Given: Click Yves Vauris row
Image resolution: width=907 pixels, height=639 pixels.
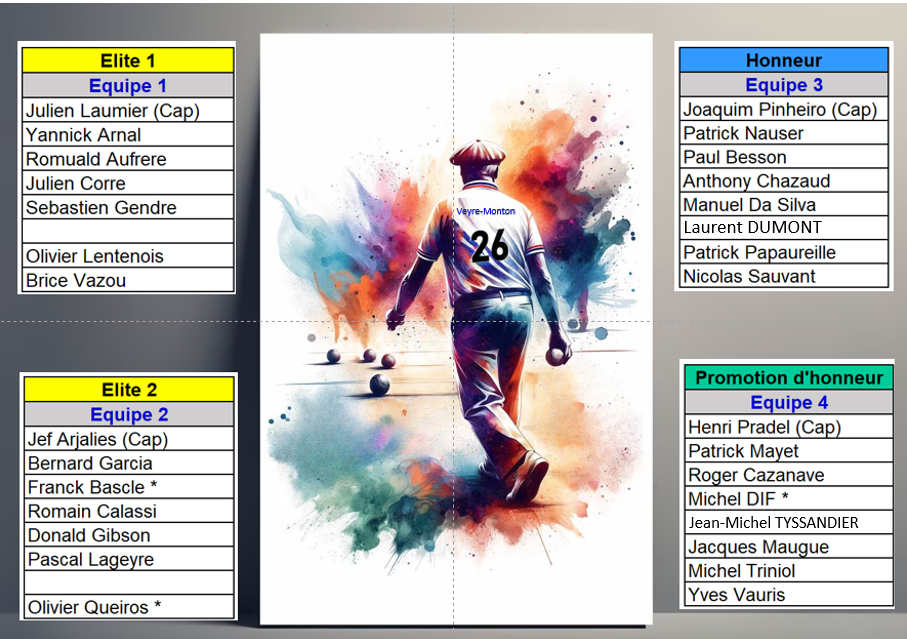Looking at the screenshot, I should 789,594.
